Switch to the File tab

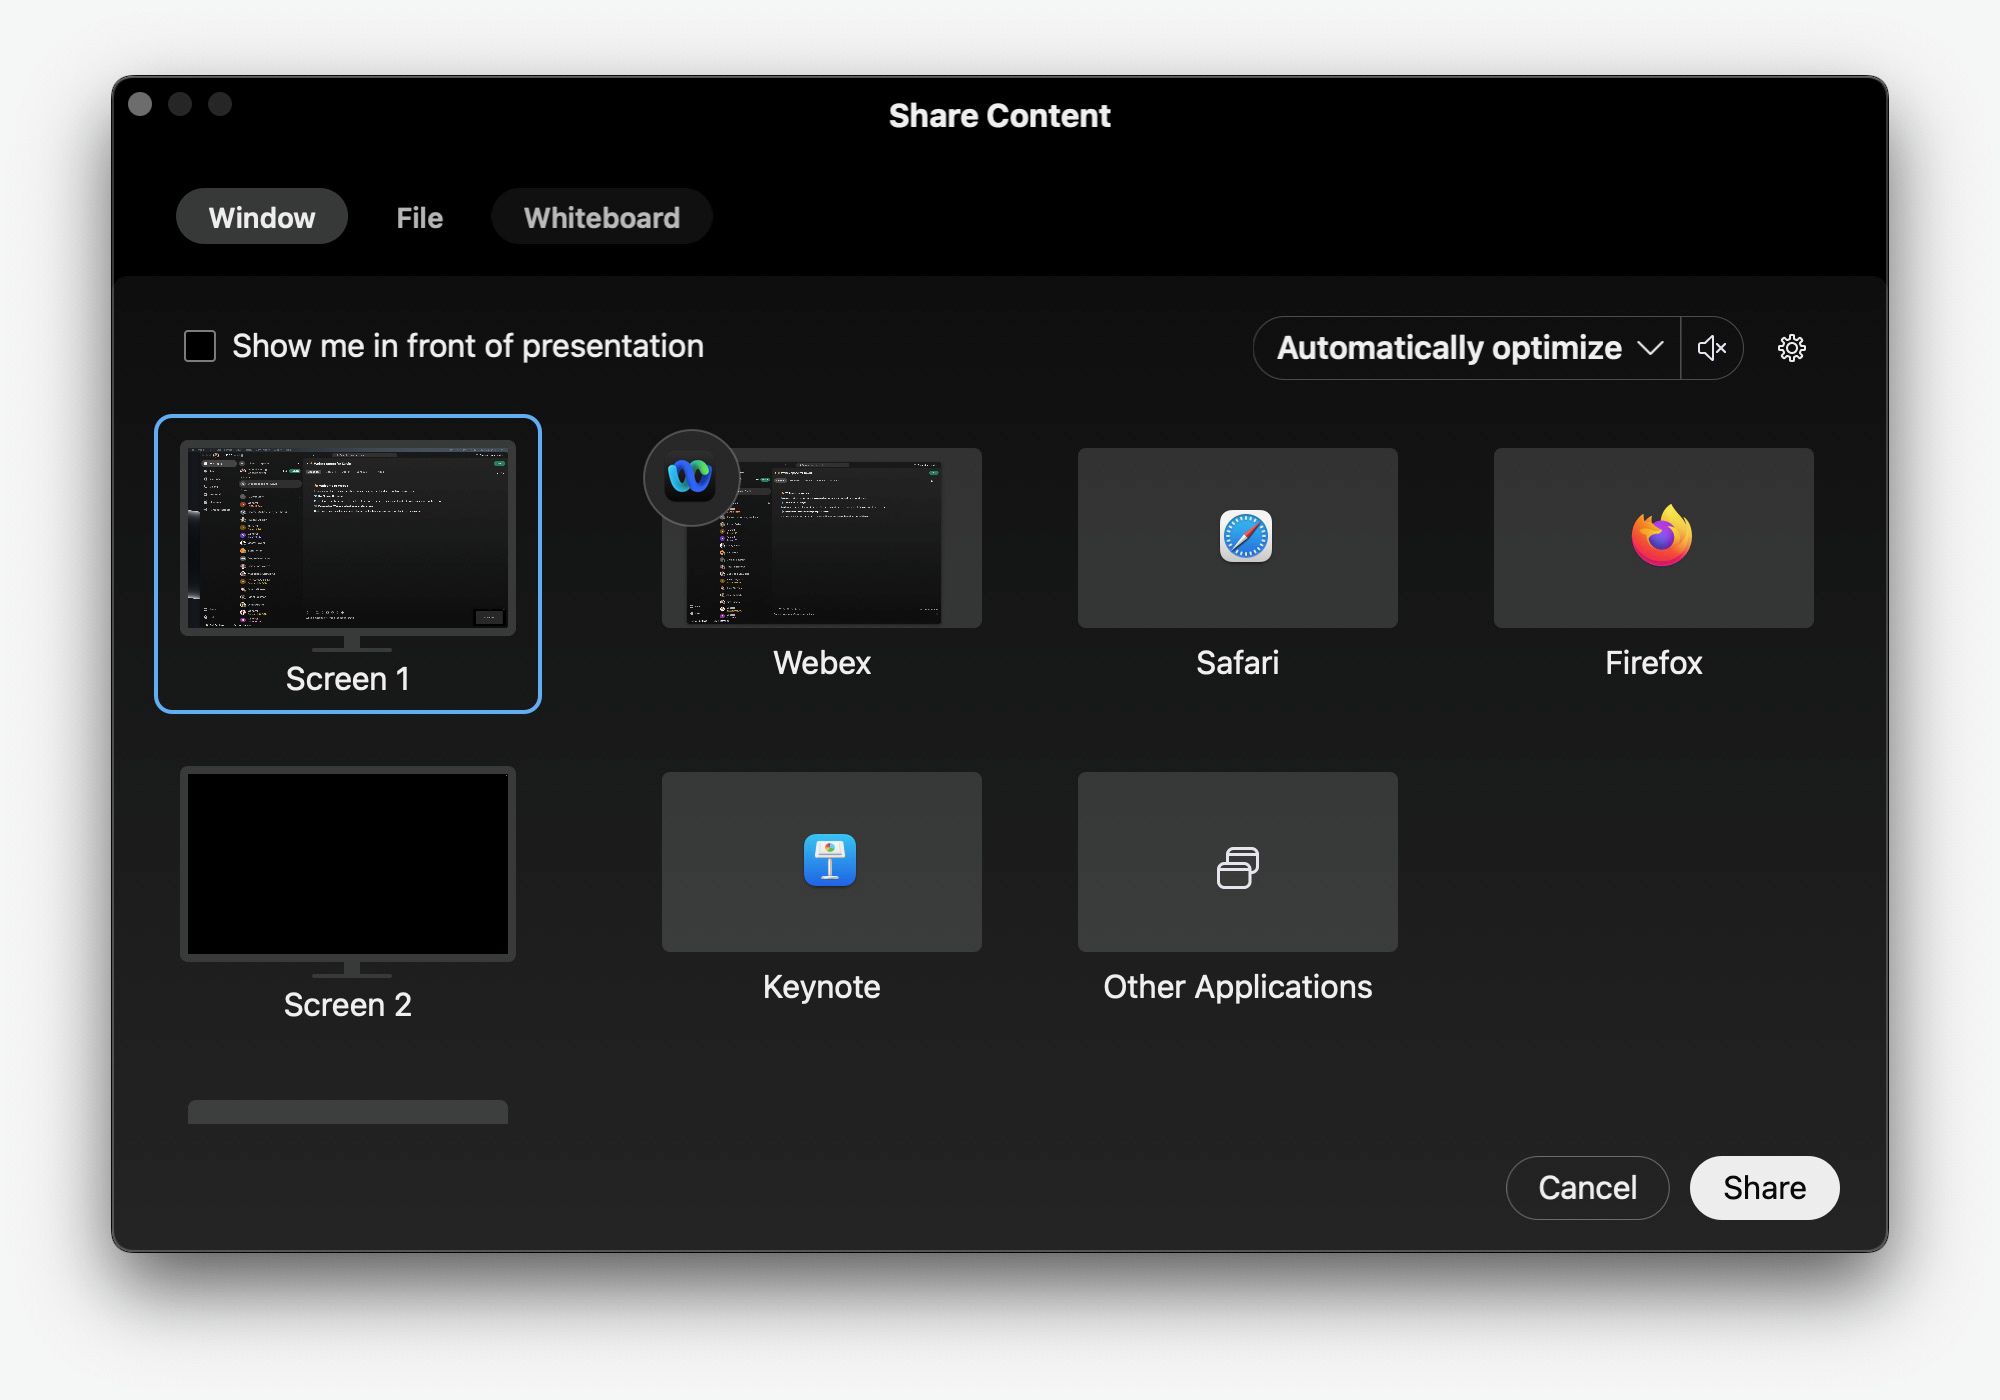pos(419,217)
